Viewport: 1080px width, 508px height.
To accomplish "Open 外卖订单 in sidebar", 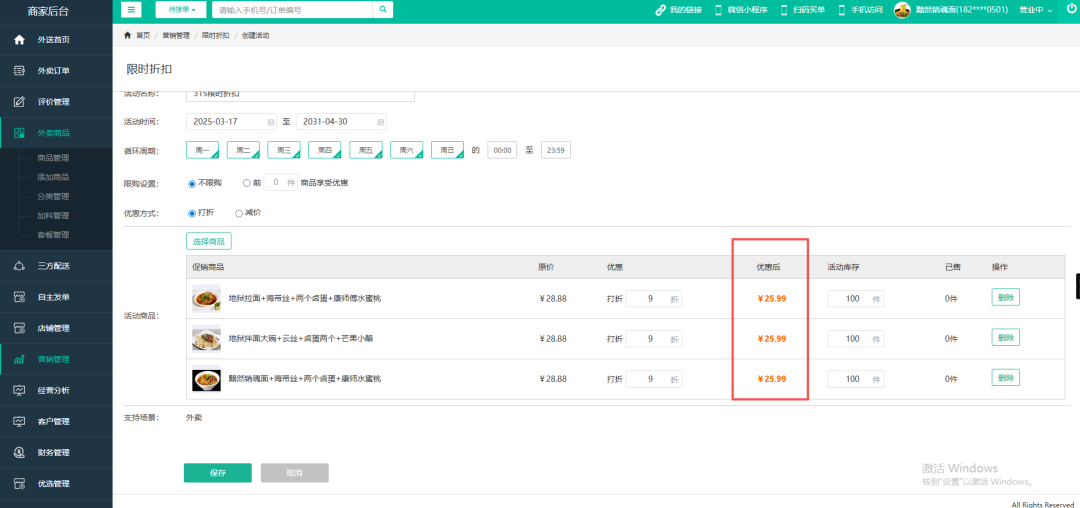I will [x=53, y=71].
